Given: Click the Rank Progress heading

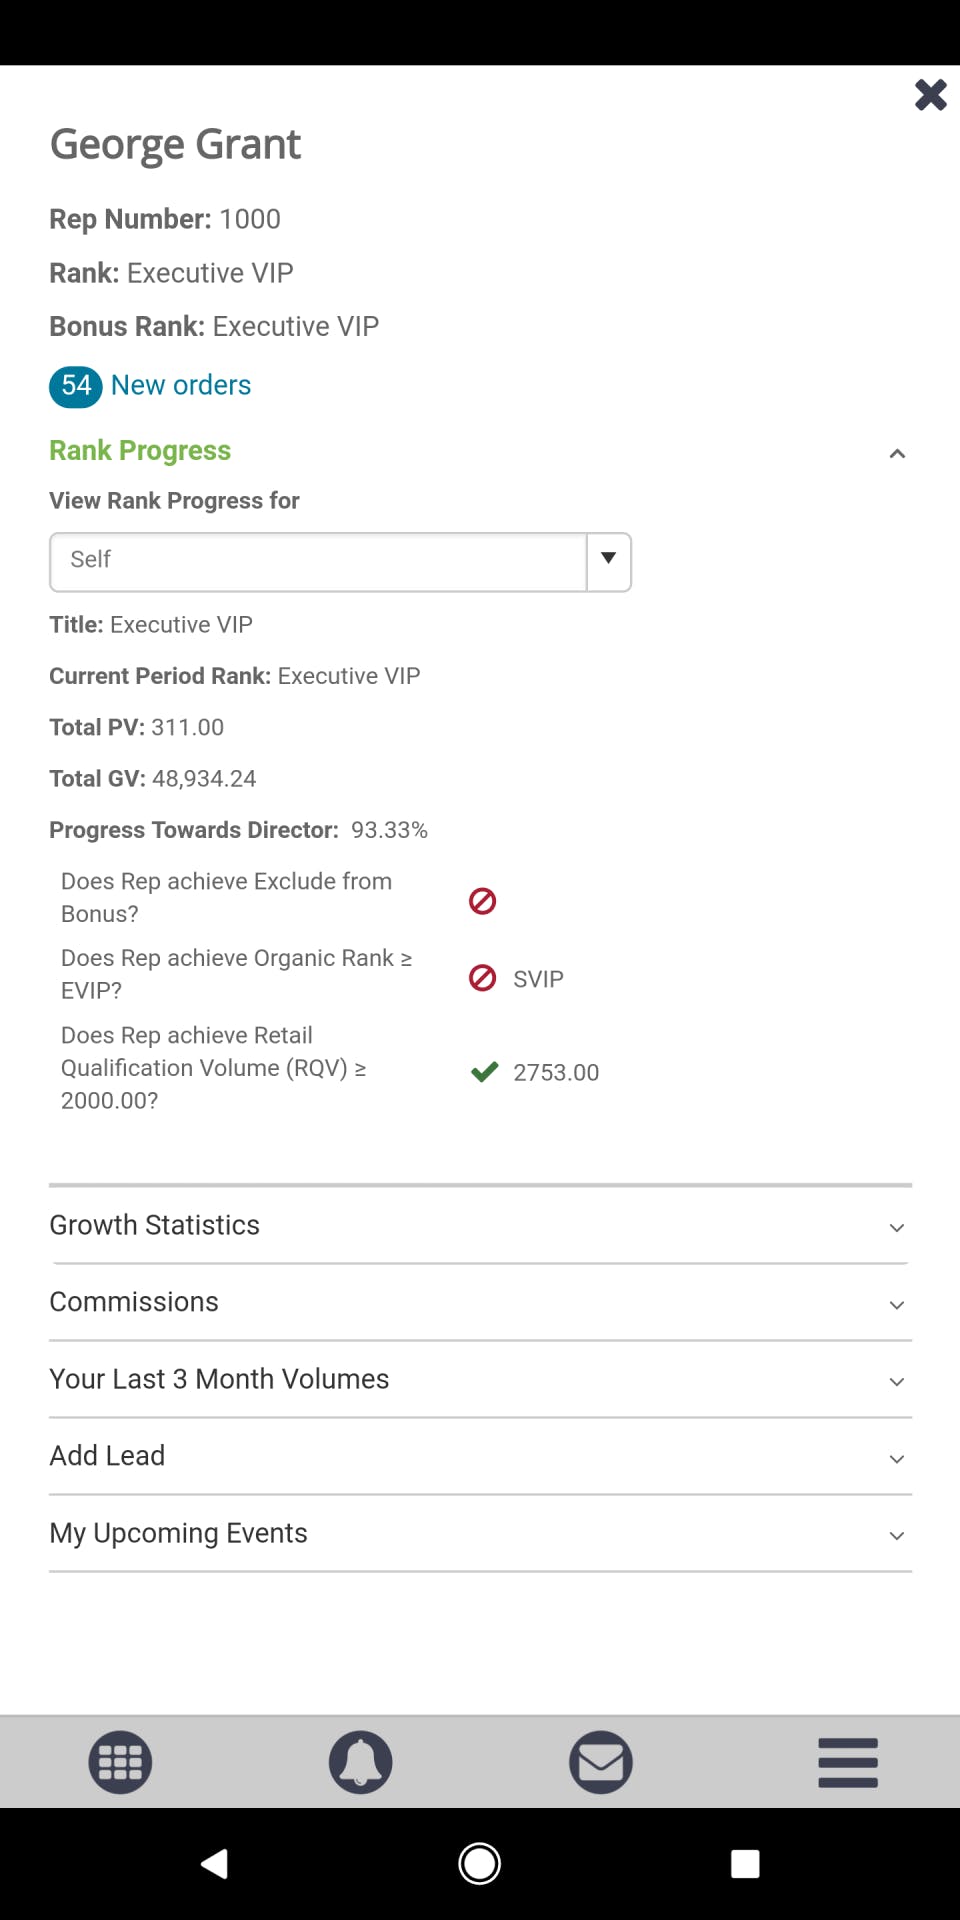Looking at the screenshot, I should pos(140,451).
